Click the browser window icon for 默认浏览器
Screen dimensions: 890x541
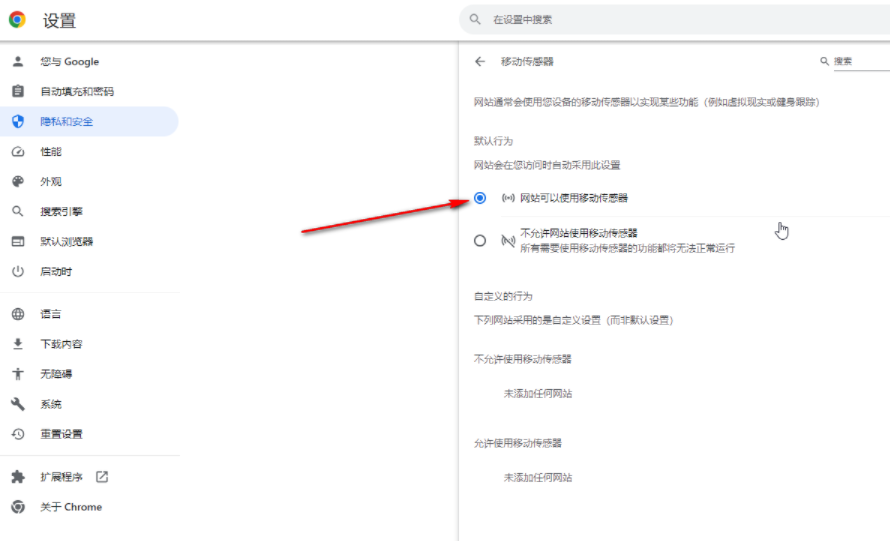click(x=18, y=242)
